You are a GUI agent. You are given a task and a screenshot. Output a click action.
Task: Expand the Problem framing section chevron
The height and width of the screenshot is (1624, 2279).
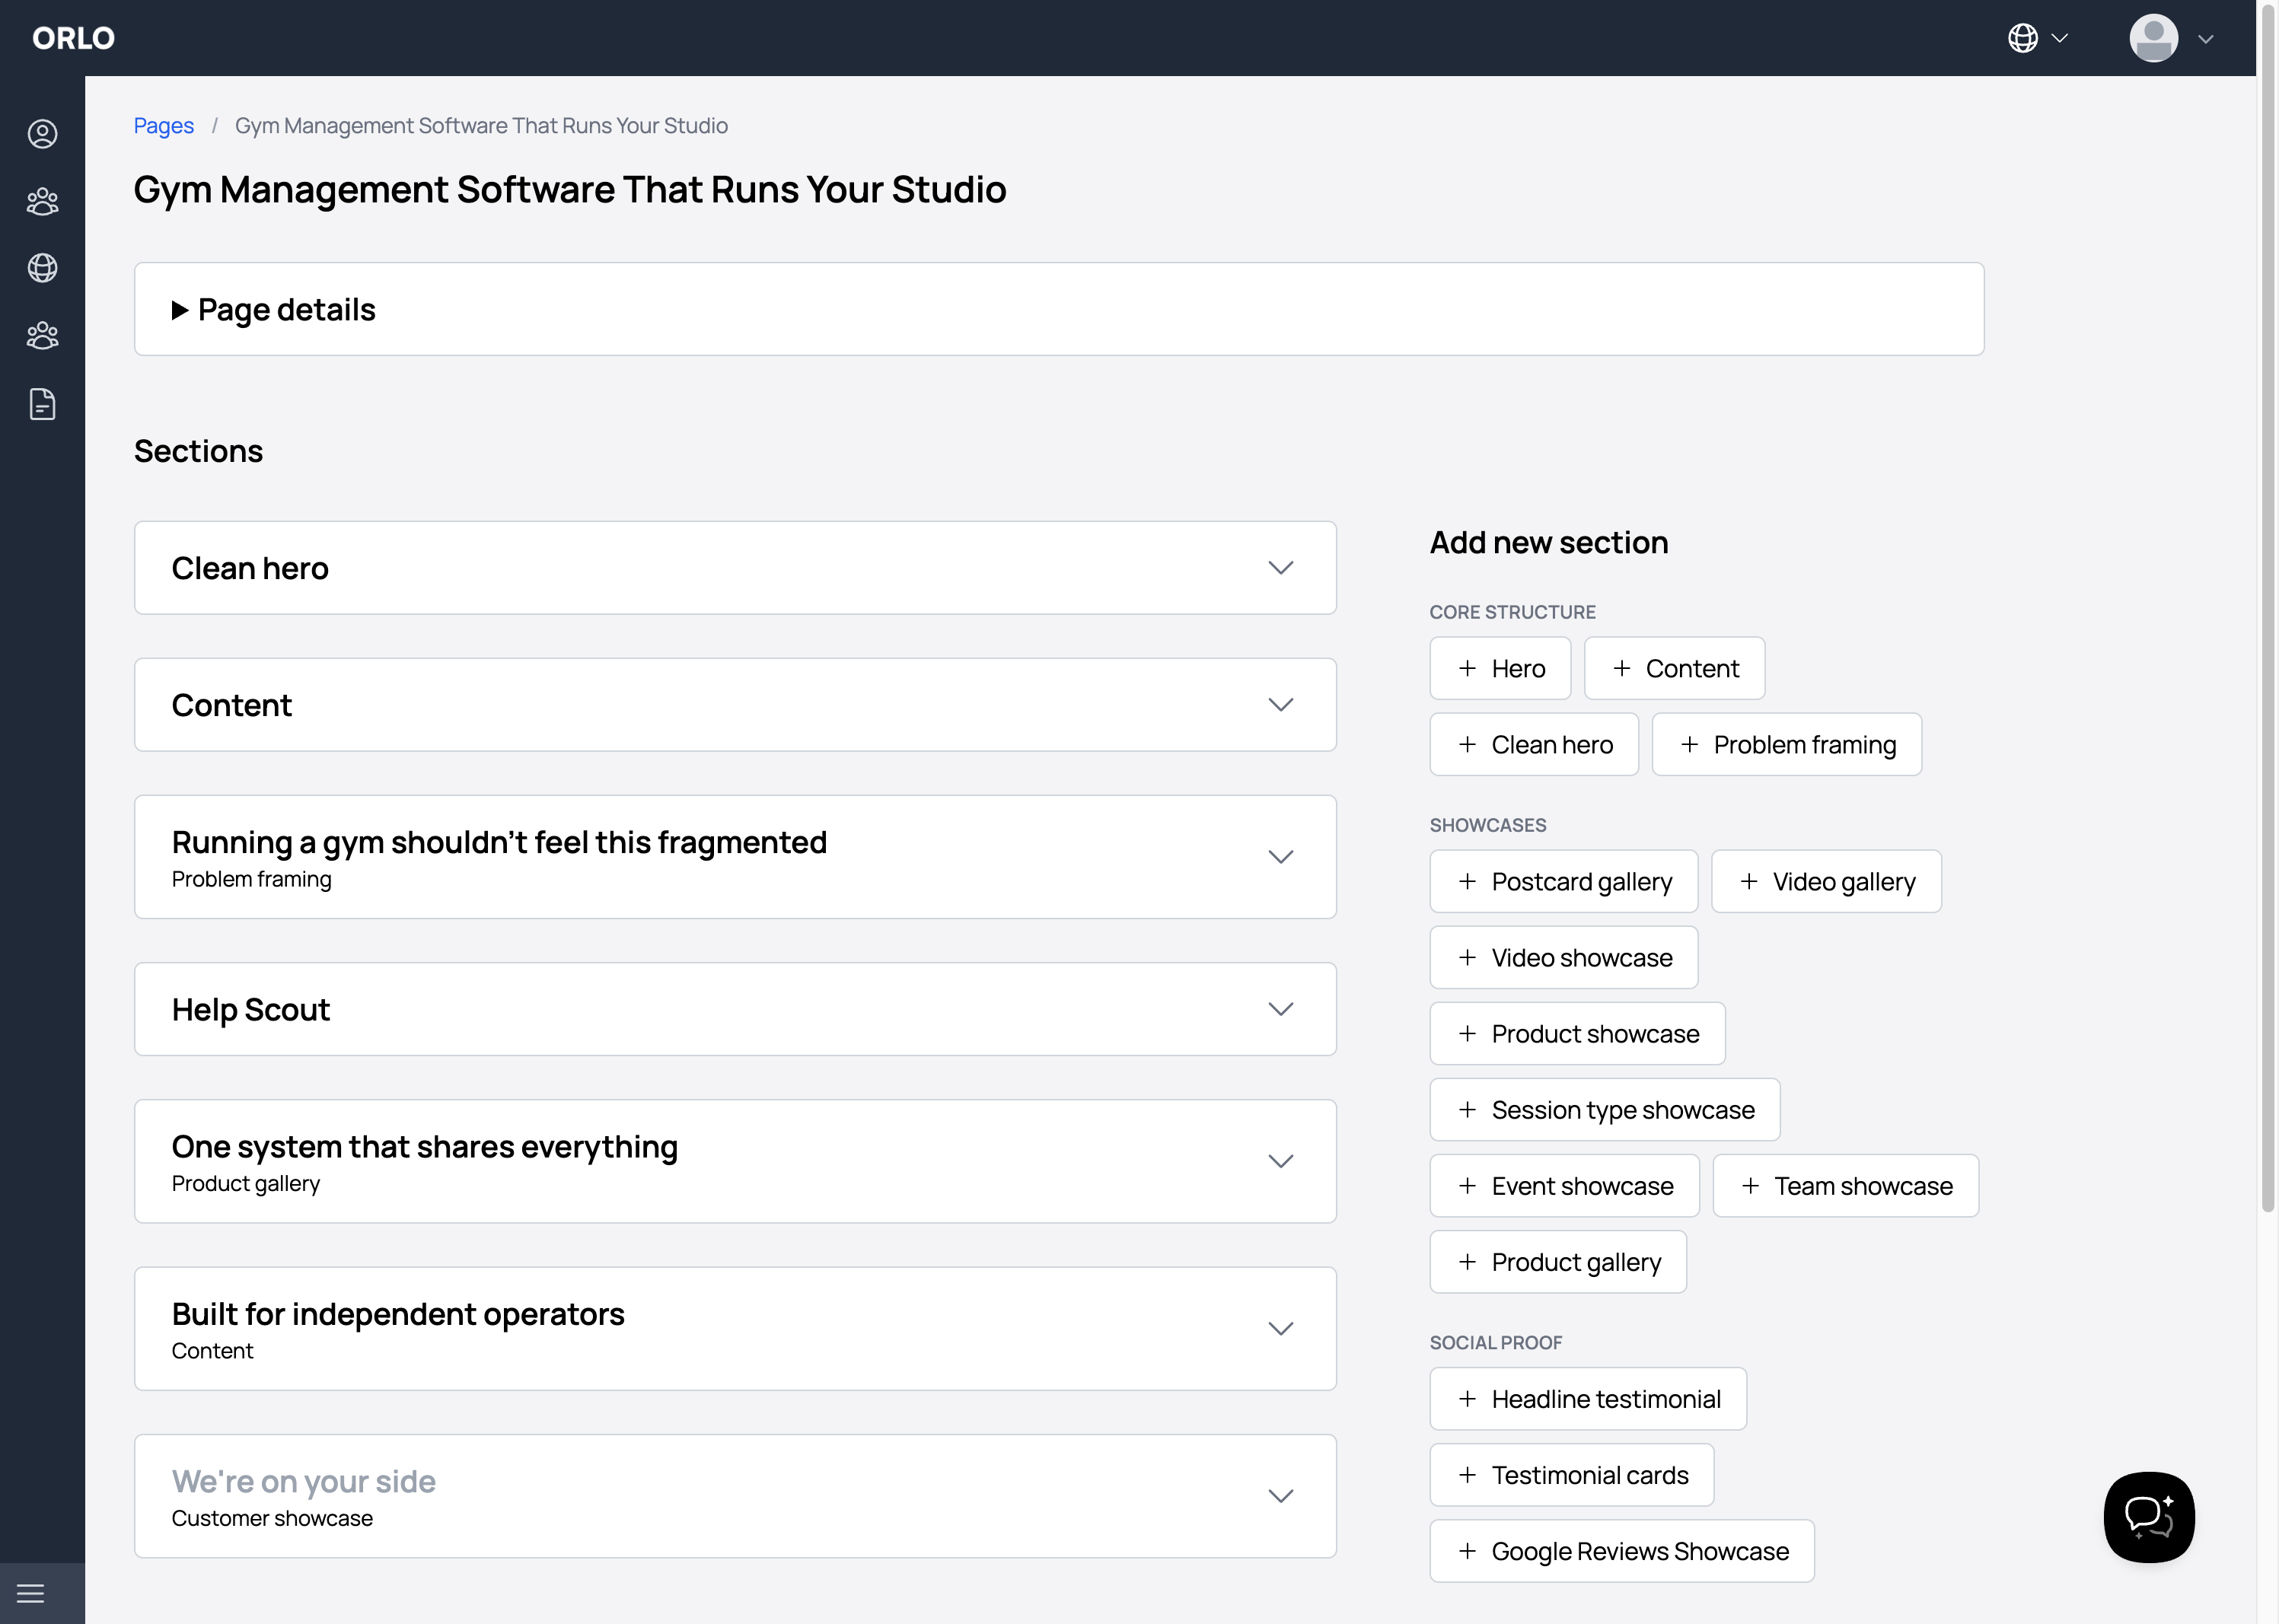click(x=1281, y=857)
